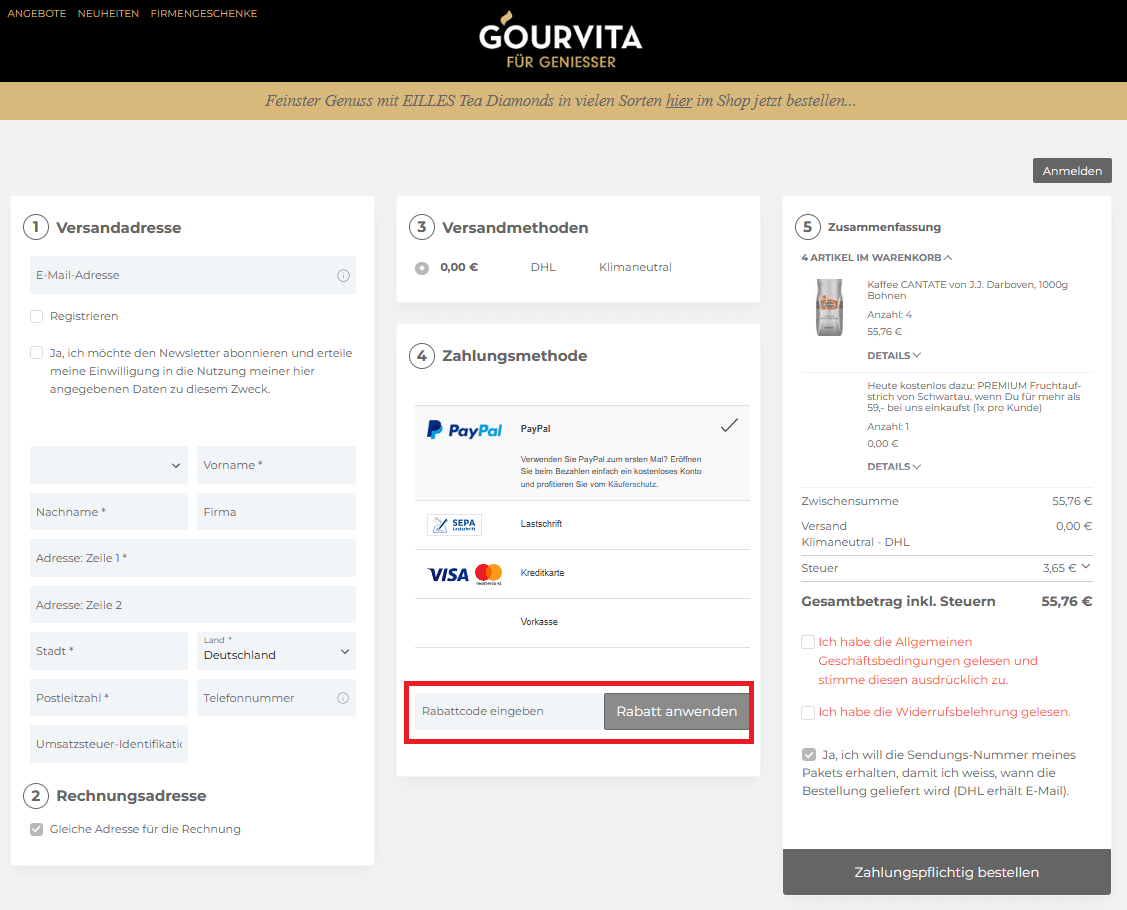
Task: Expand DETAILS under PREMIUM Fruchtaufstrich item
Action: [893, 467]
